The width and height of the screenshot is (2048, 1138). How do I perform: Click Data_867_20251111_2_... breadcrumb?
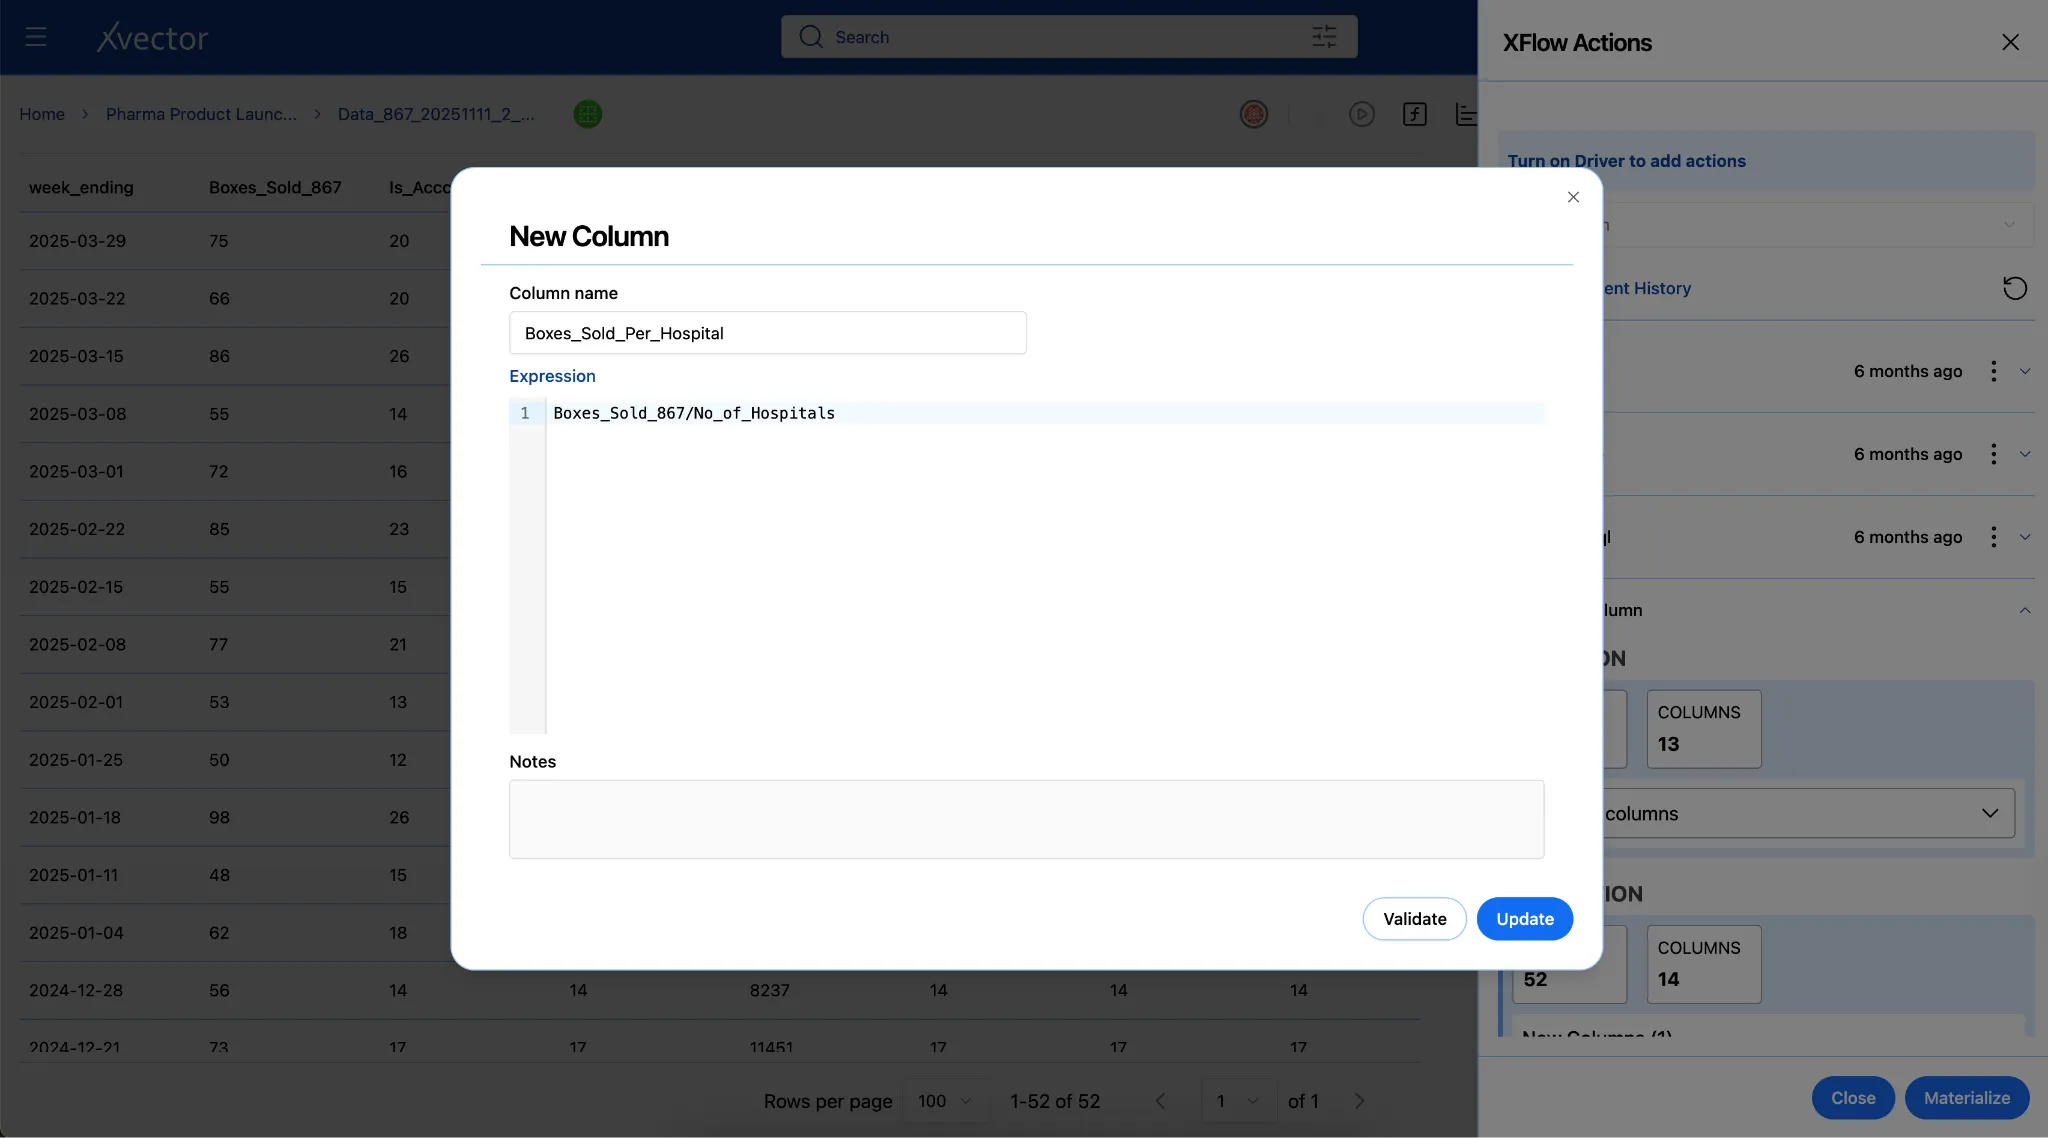point(436,114)
